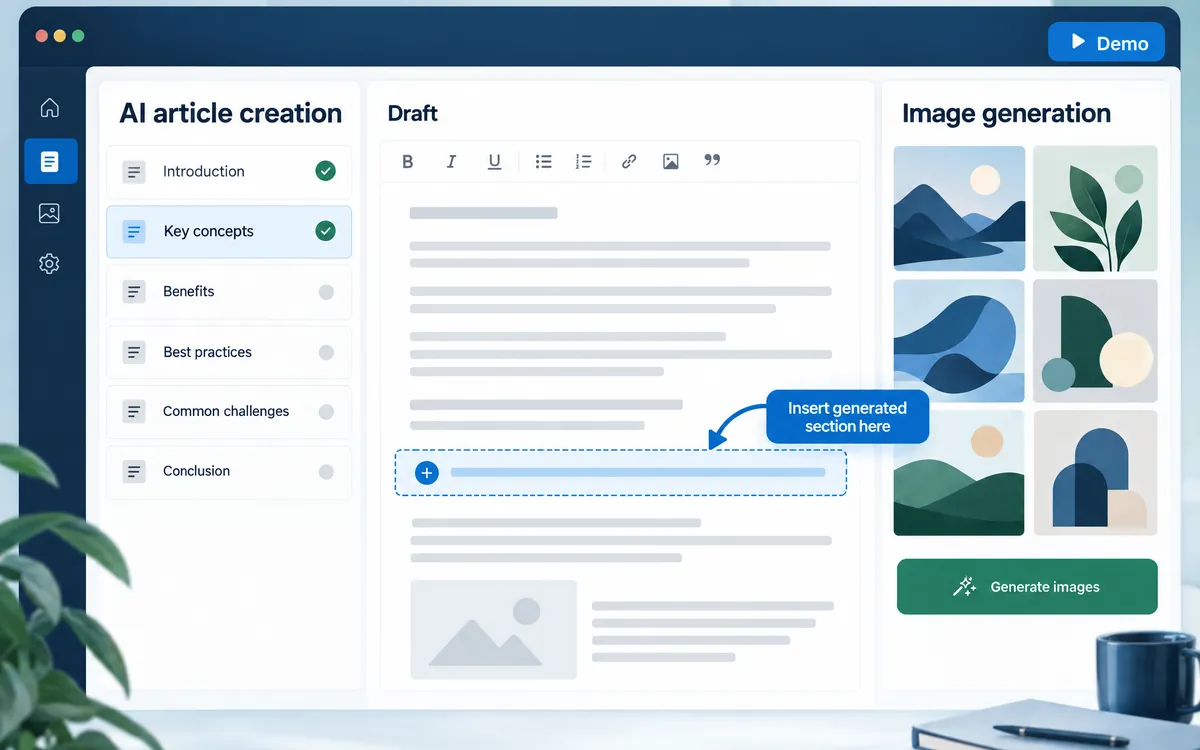Insert a hyperlink with link icon
This screenshot has height=750, width=1200.
point(629,161)
